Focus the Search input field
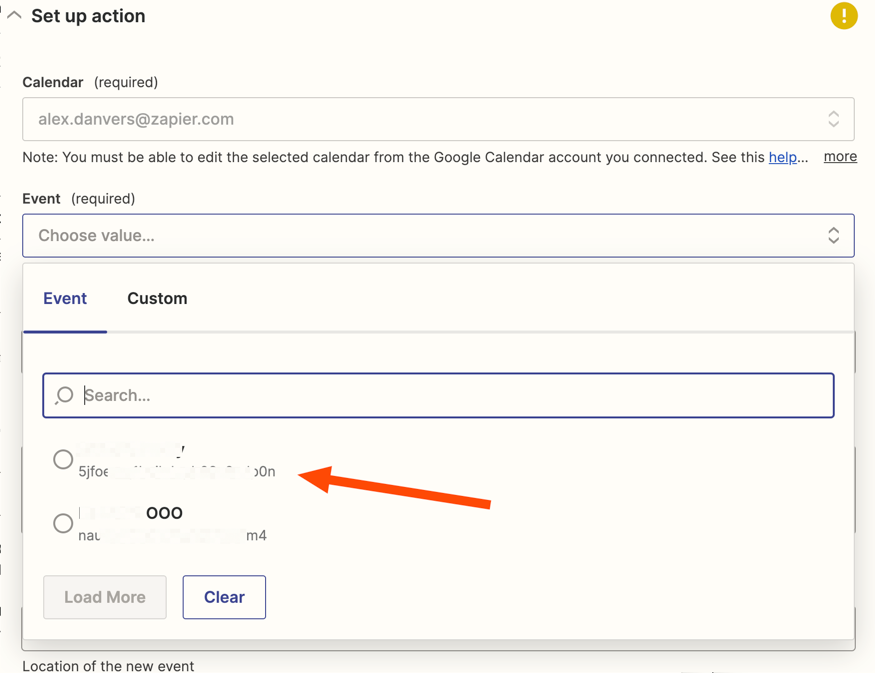 450,395
